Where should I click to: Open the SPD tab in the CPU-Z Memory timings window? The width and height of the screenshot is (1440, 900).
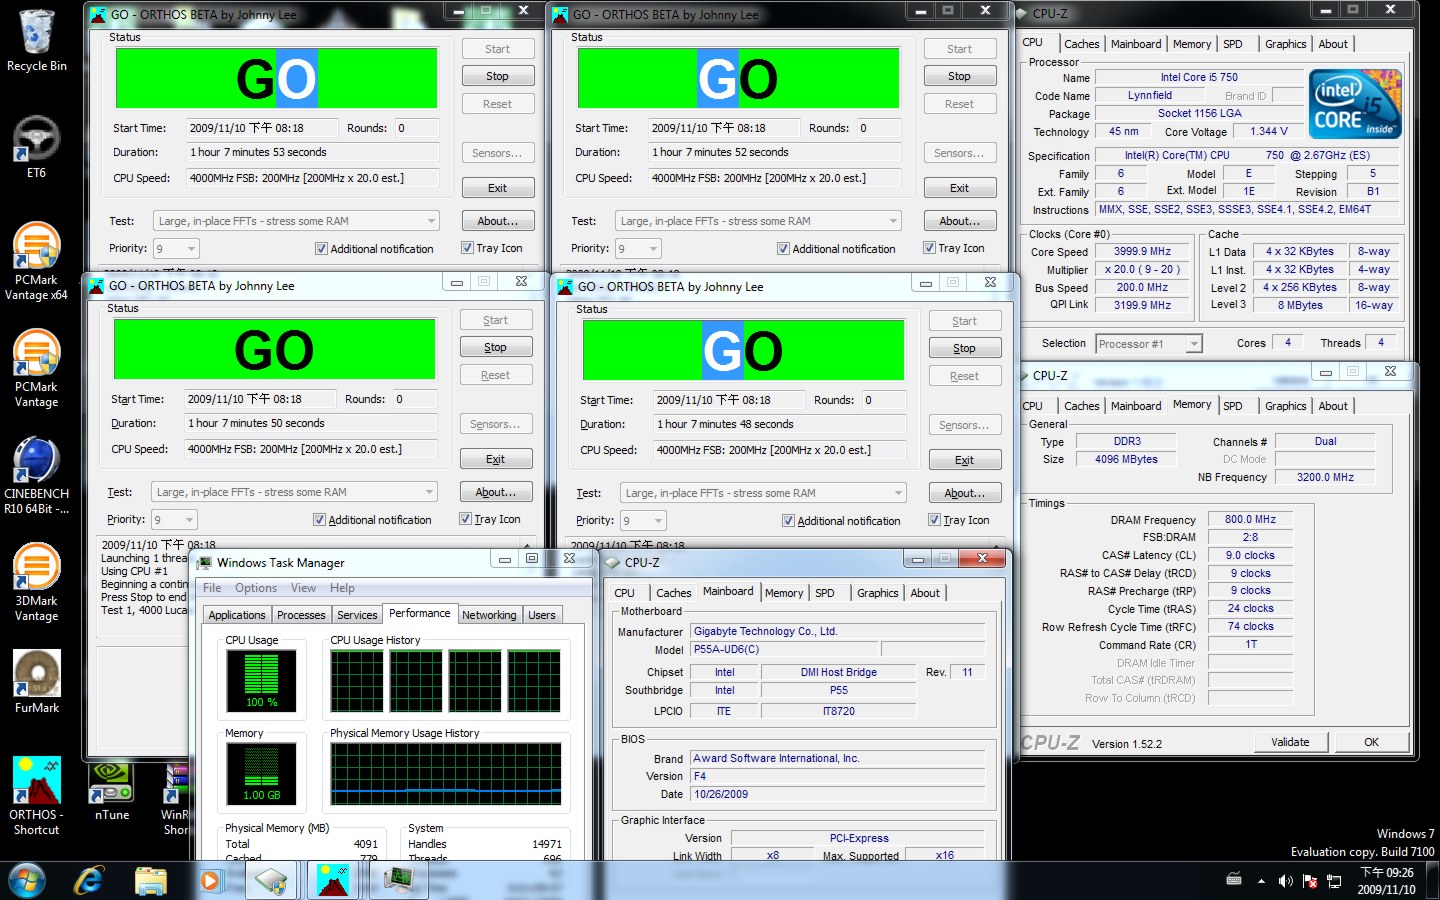pyautogui.click(x=1233, y=406)
